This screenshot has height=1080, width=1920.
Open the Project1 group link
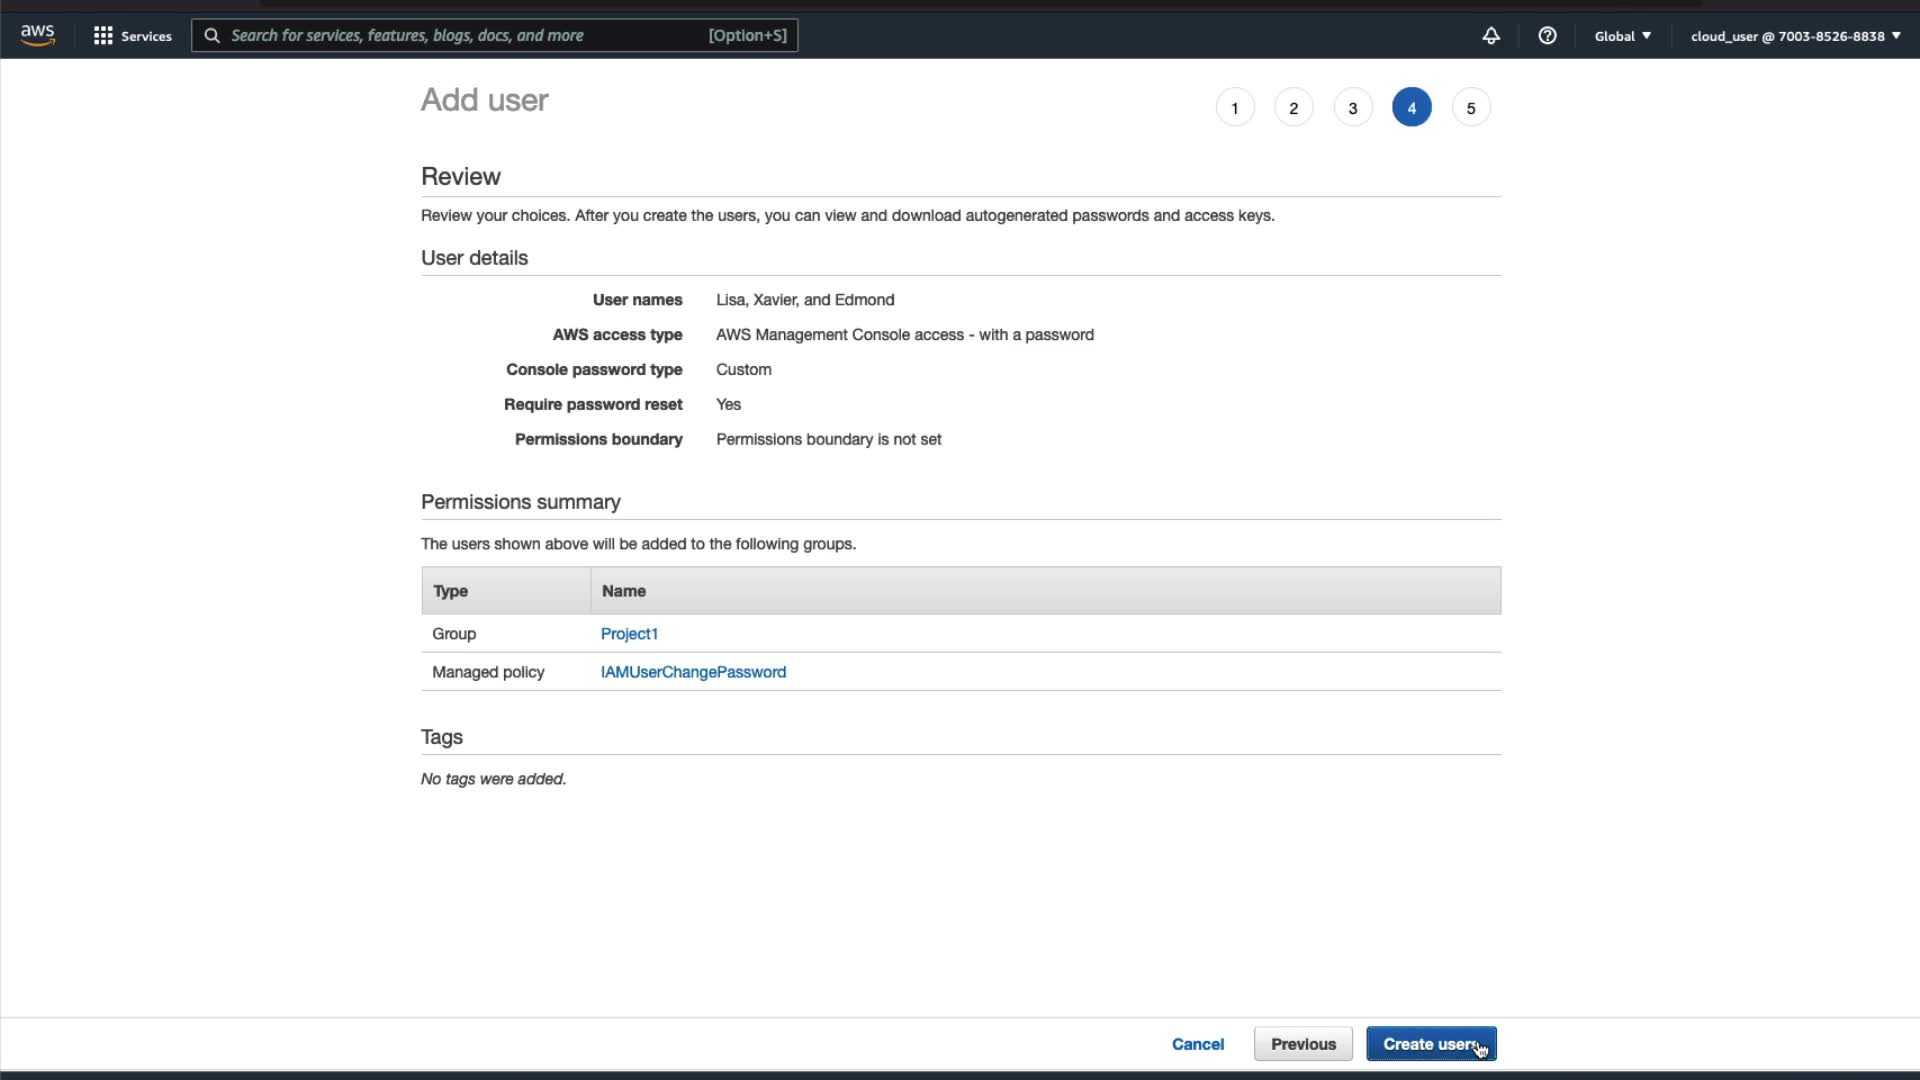pos(629,634)
